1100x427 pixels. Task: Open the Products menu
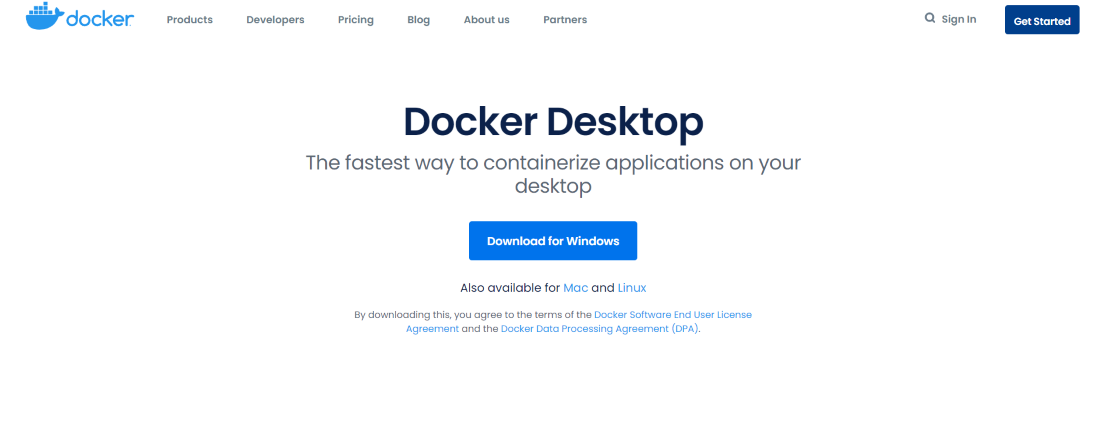[189, 20]
